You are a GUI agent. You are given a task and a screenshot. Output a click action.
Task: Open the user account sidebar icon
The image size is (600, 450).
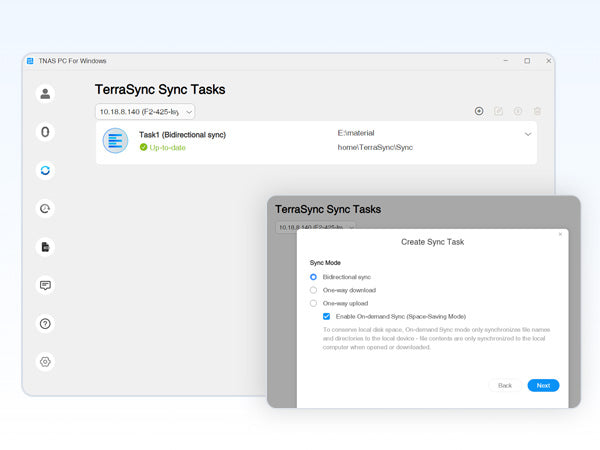click(x=45, y=94)
